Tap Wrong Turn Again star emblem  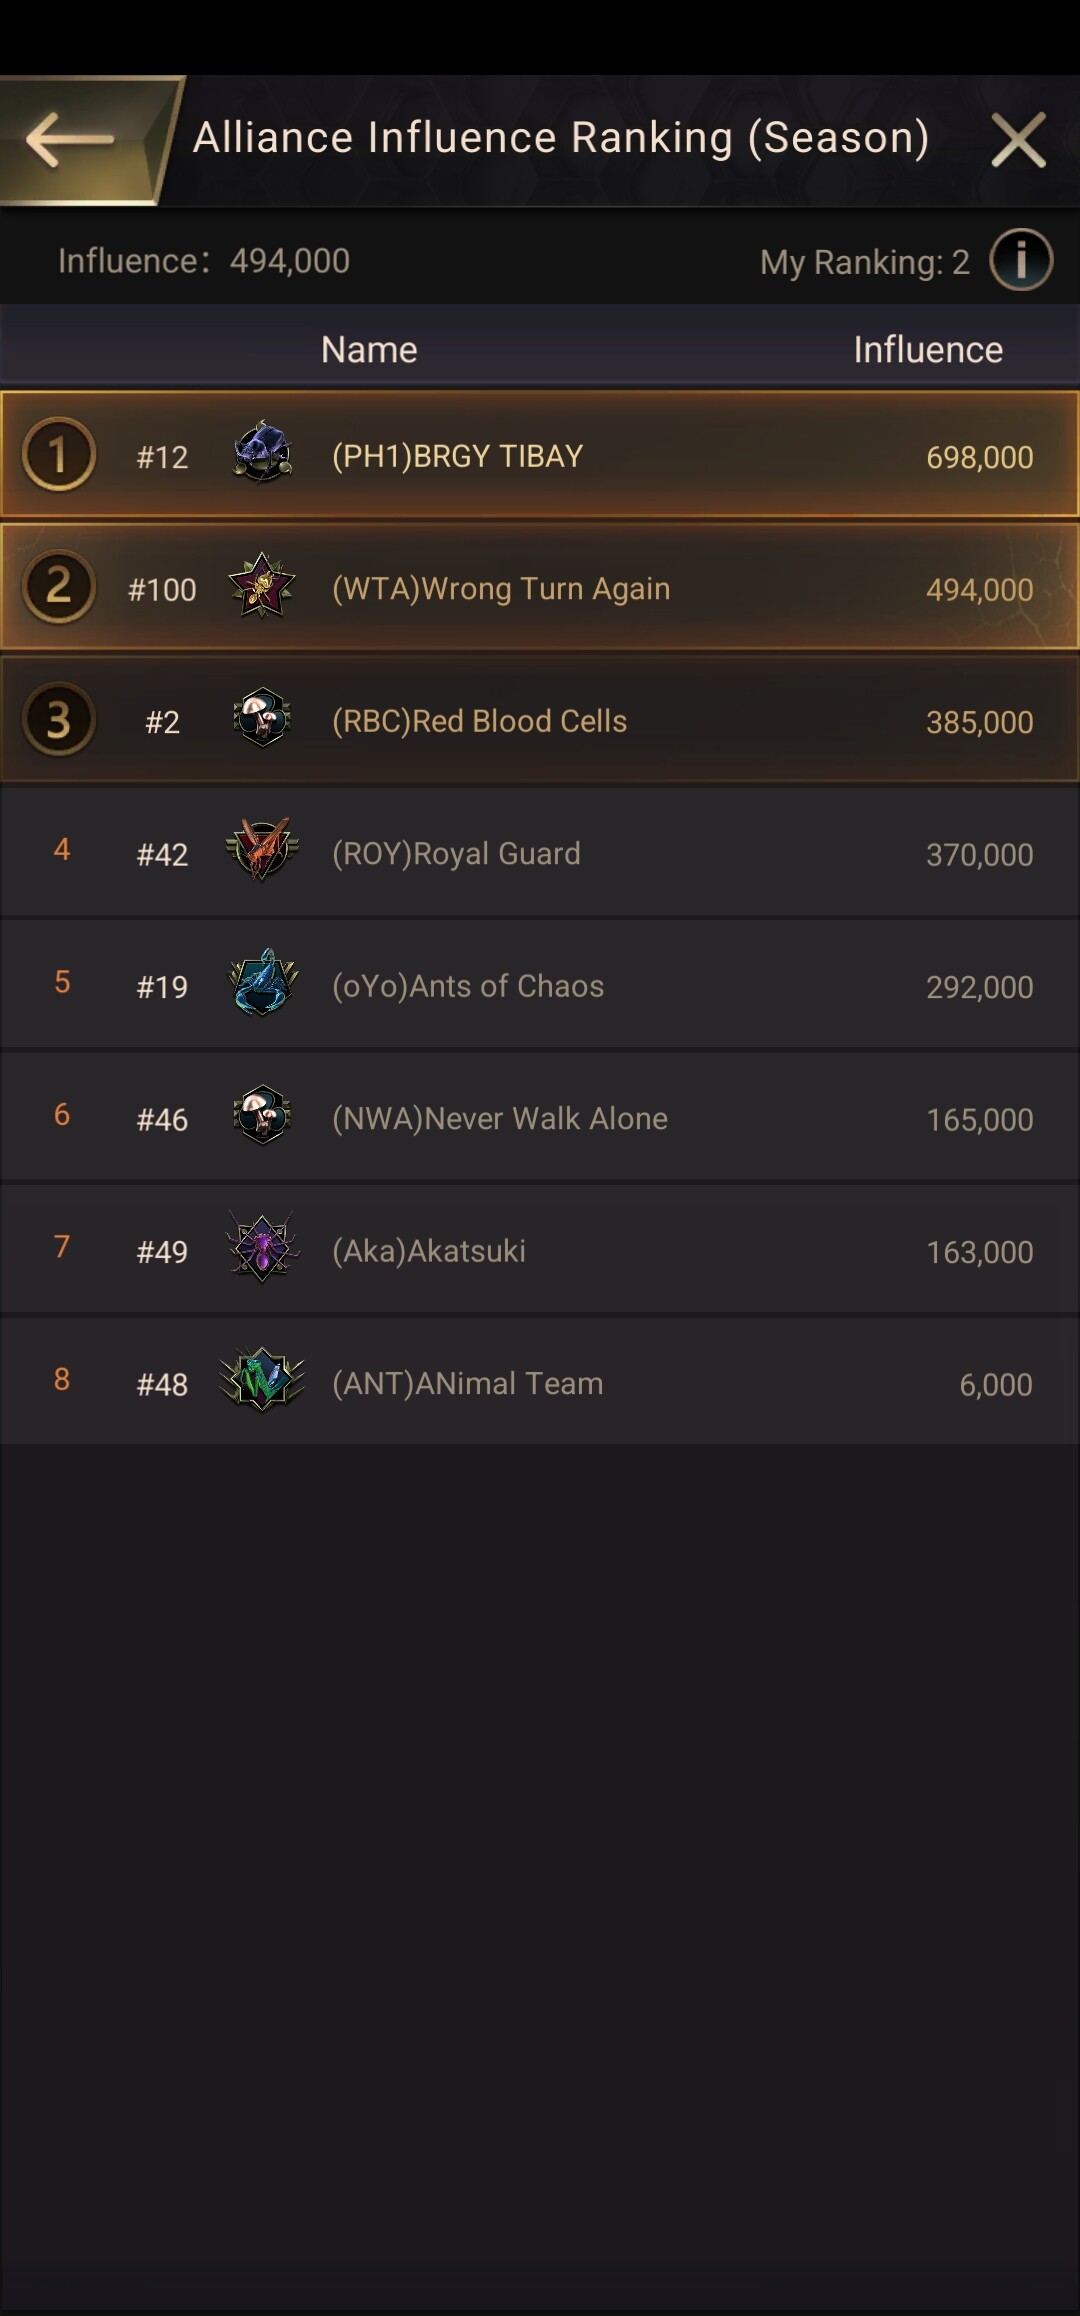(262, 587)
